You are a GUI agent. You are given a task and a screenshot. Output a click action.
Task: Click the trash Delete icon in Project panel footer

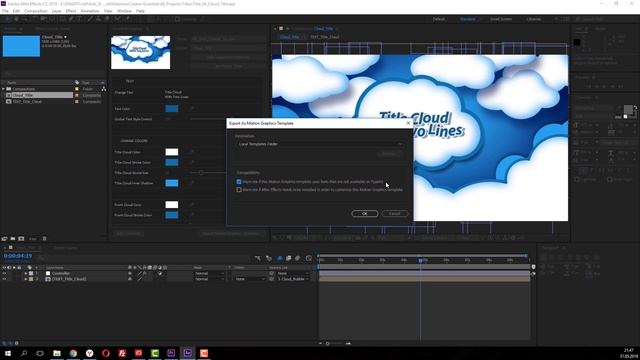(x=44, y=238)
